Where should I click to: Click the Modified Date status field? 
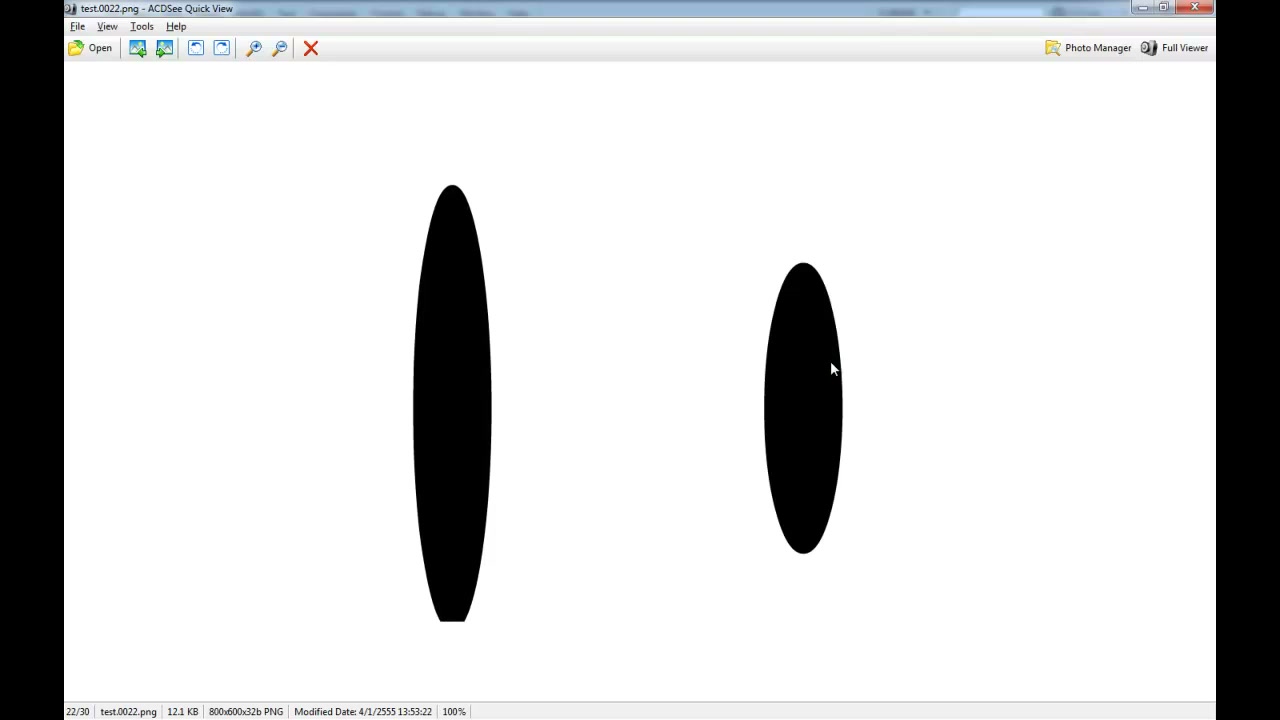click(x=363, y=712)
